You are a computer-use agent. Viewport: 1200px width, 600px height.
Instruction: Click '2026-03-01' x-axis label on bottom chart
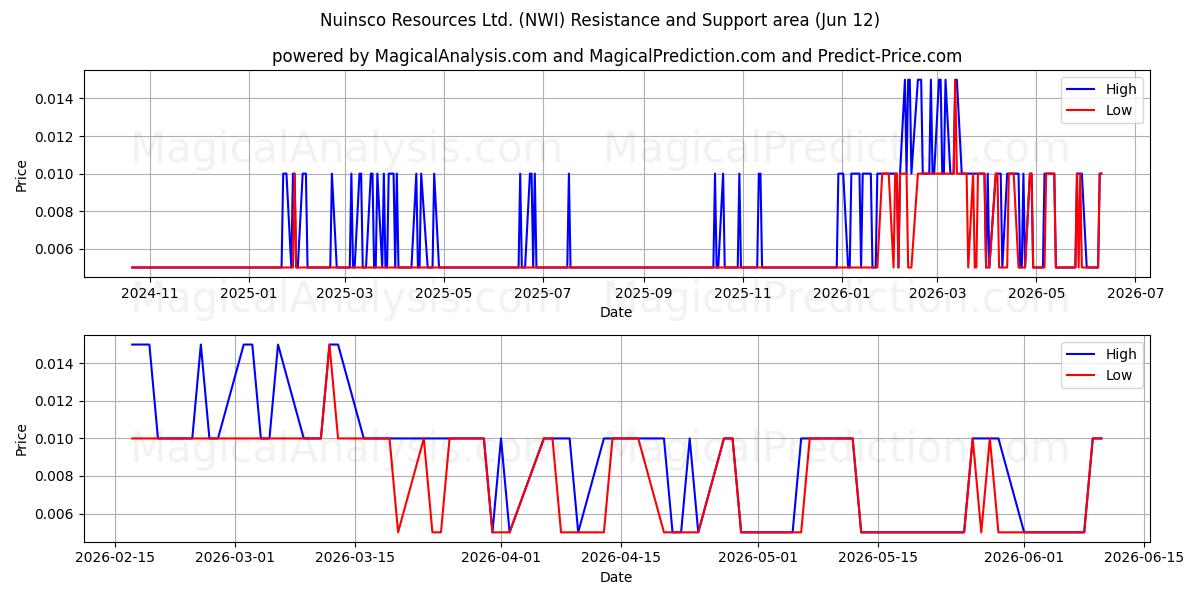[x=235, y=558]
